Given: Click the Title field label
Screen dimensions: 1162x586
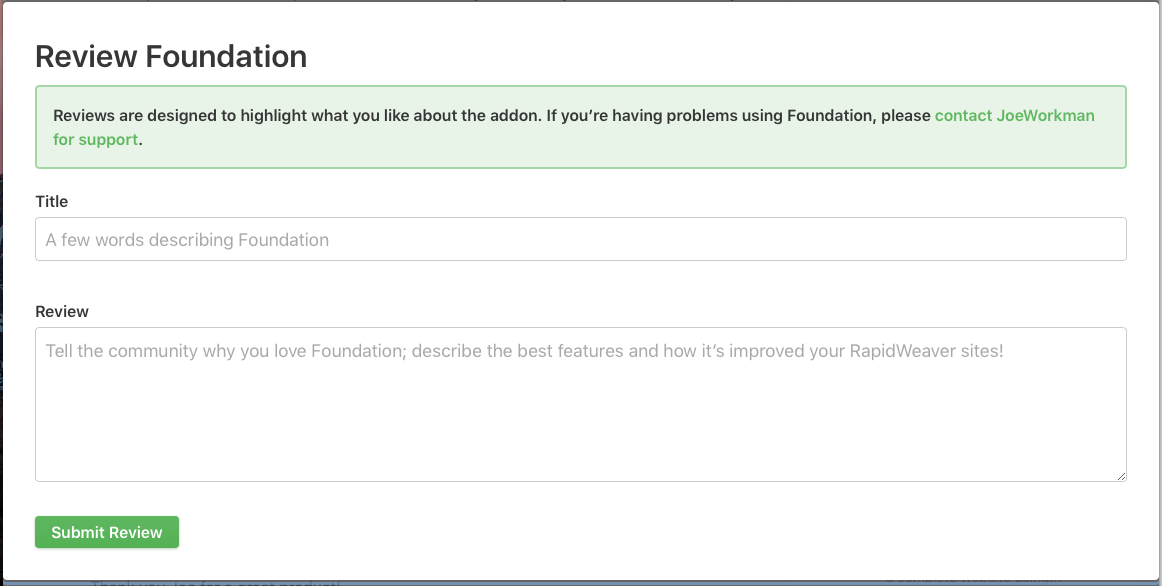Looking at the screenshot, I should click(x=52, y=201).
